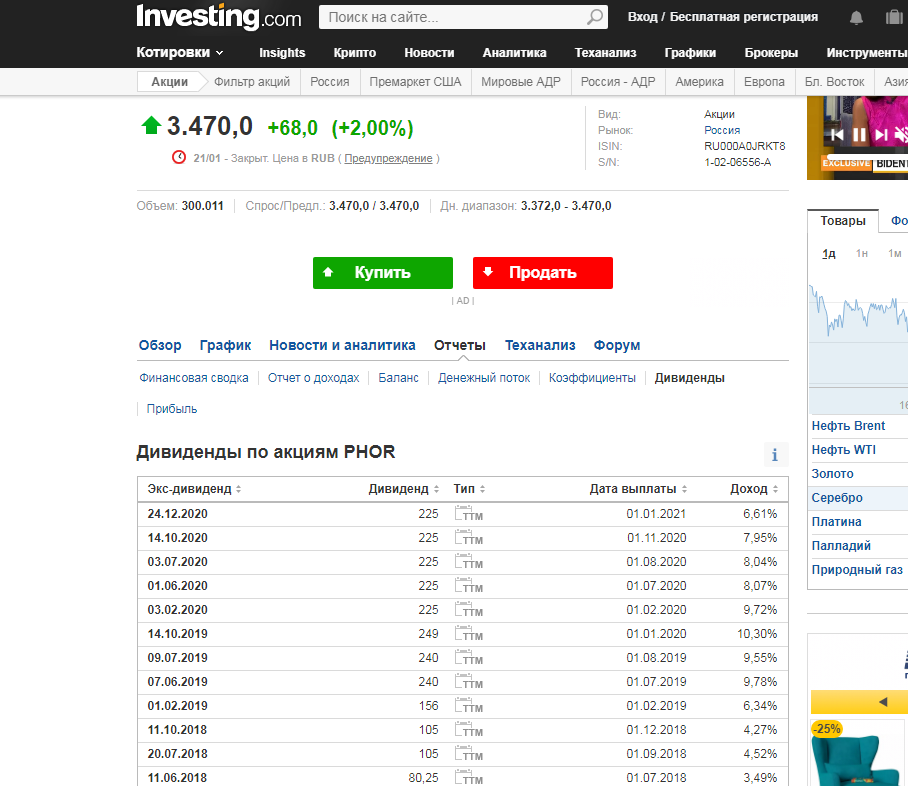This screenshot has width=908, height=786.
Task: Open Денежный поток sub-tab
Action: 484,378
